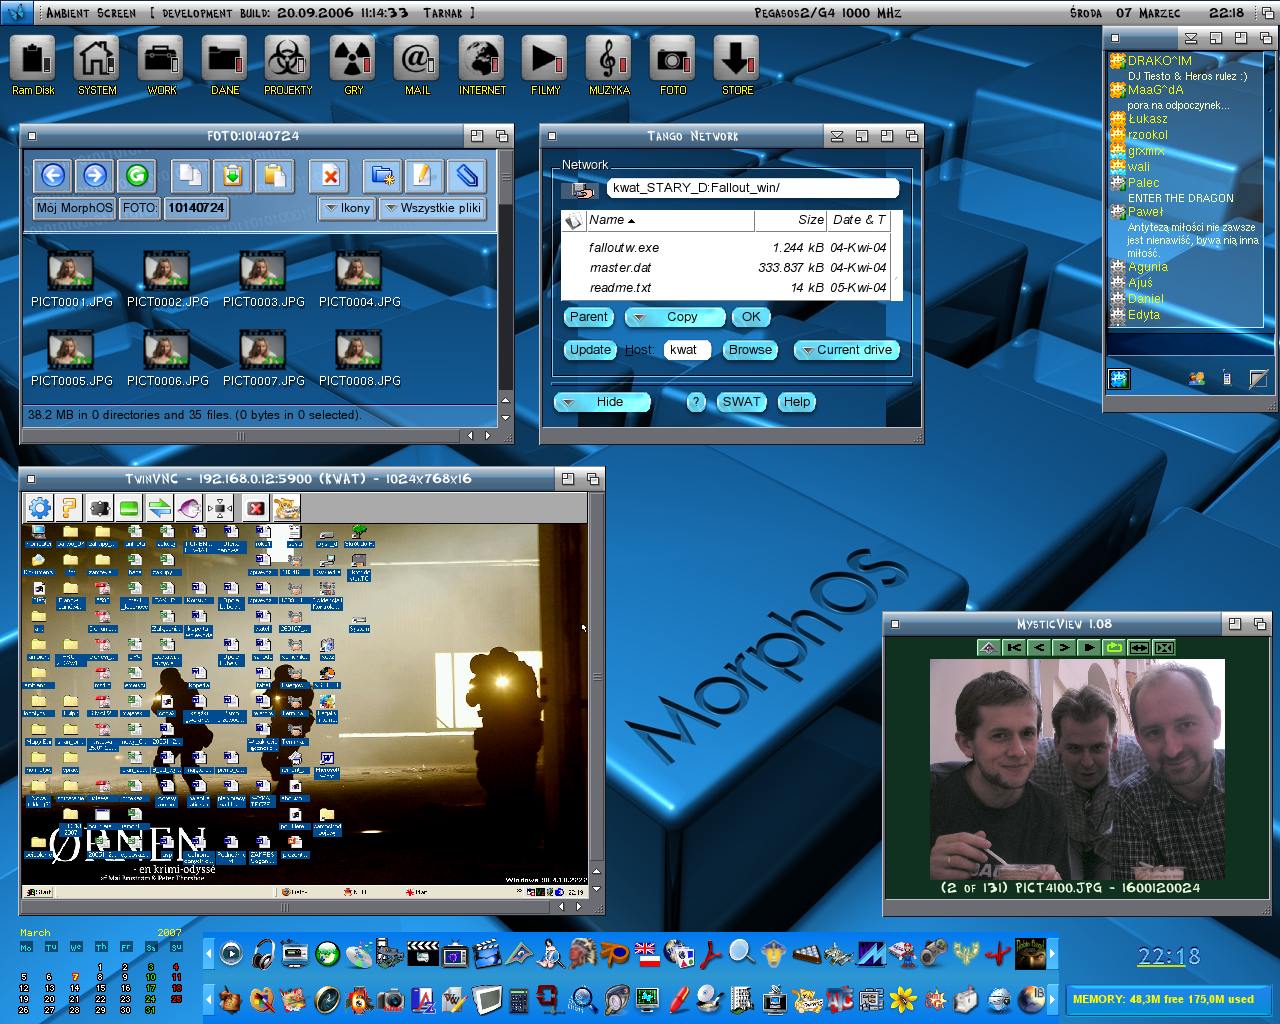1280x1024 pixels.
Task: Go back in FOTO file window
Action: coord(53,176)
